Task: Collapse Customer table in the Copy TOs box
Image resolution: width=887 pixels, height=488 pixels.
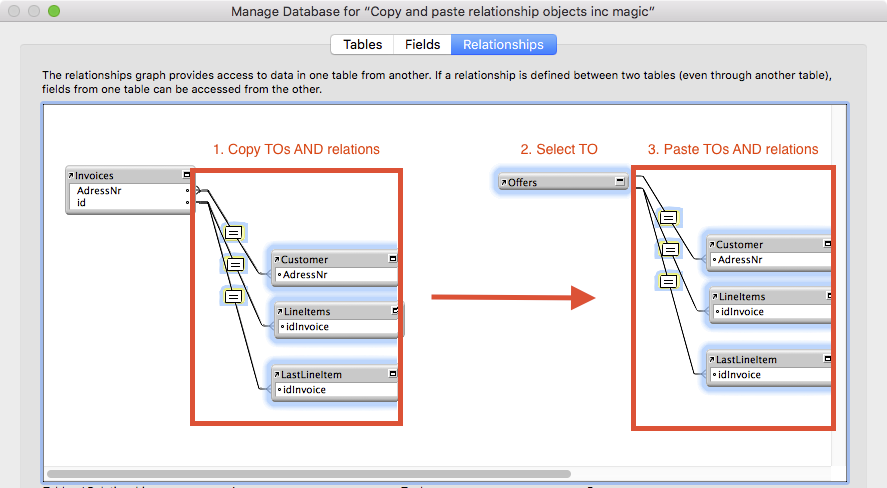Action: pyautogui.click(x=393, y=259)
